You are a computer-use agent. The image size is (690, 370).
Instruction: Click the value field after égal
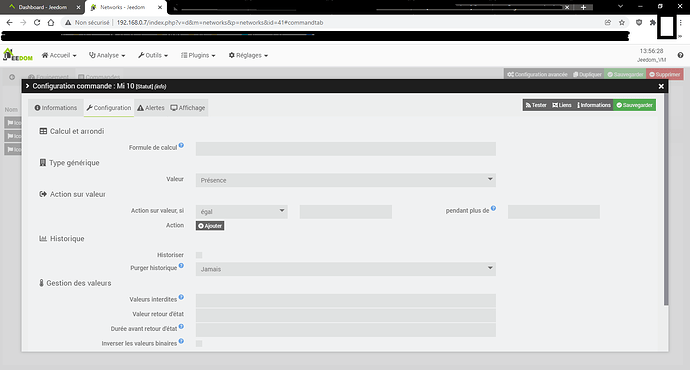coord(346,212)
